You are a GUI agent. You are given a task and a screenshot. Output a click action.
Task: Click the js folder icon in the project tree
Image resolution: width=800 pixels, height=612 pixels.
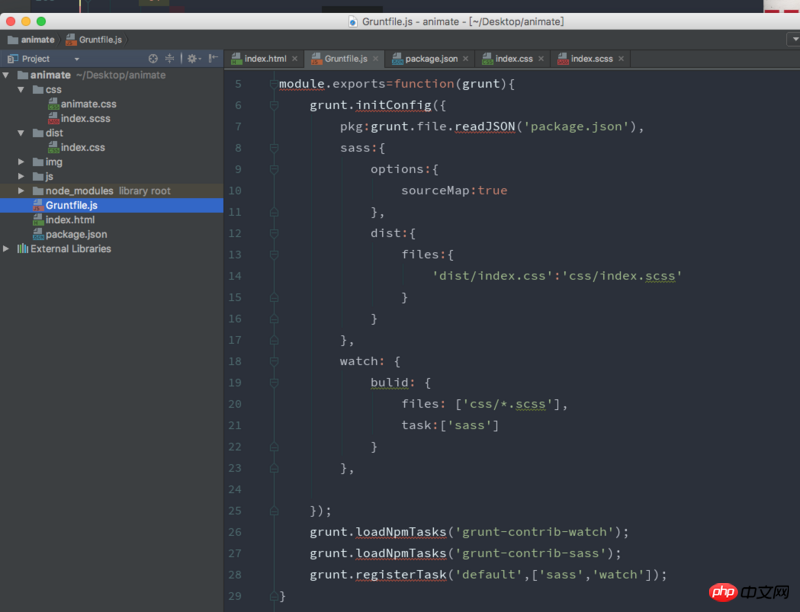(x=38, y=176)
